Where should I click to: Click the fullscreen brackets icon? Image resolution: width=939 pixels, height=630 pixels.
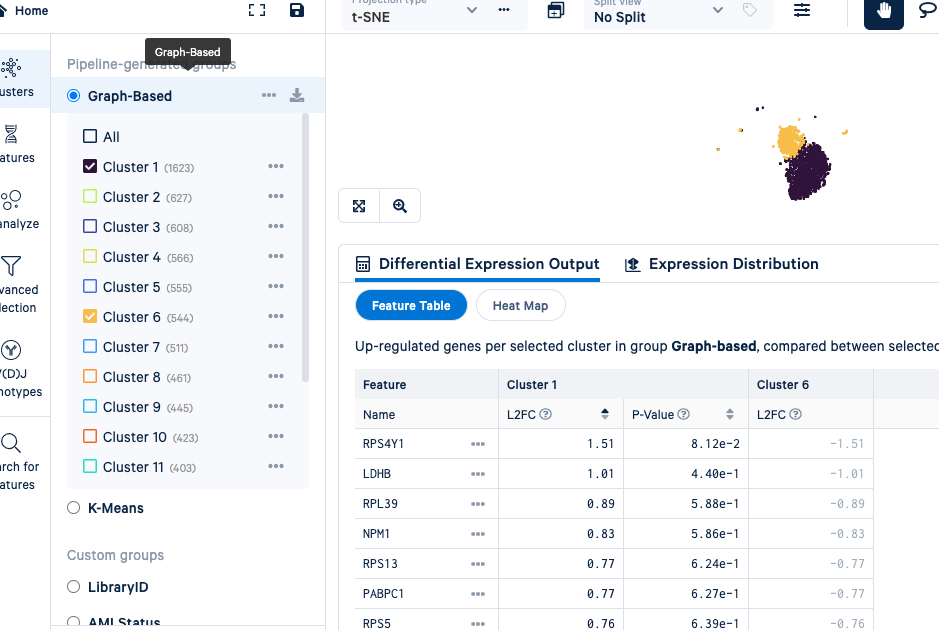point(257,10)
